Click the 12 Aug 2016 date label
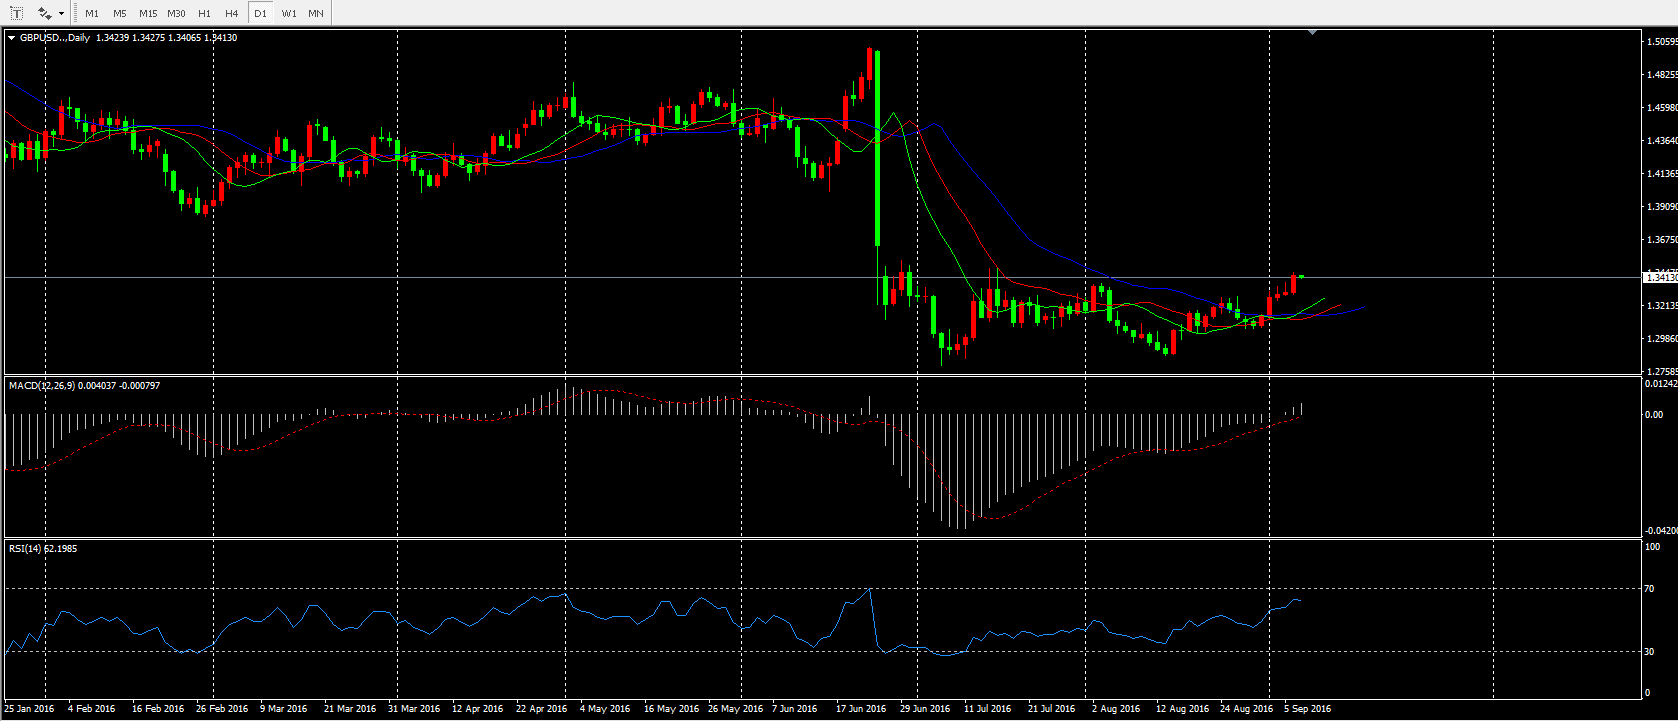1678x721 pixels. point(1182,708)
